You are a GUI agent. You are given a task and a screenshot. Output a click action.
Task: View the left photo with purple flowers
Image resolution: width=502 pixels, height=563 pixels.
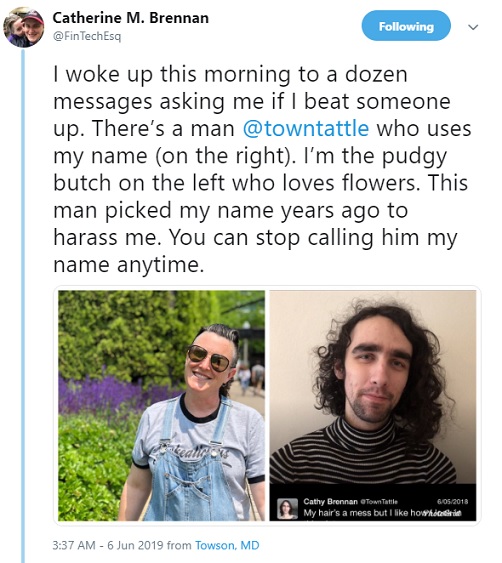pos(162,405)
